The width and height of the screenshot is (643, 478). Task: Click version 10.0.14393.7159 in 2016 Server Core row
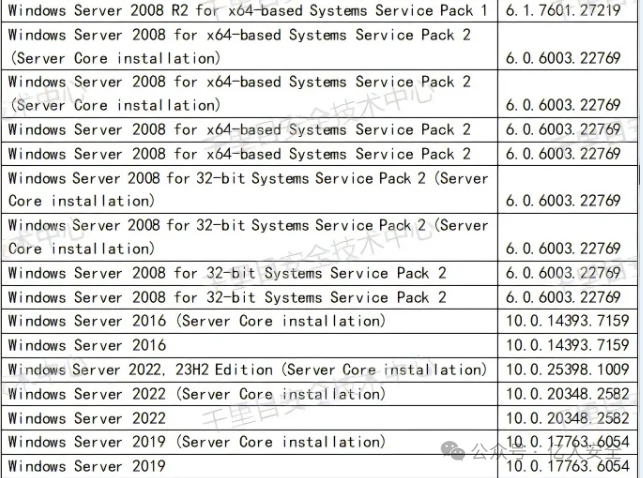click(568, 321)
